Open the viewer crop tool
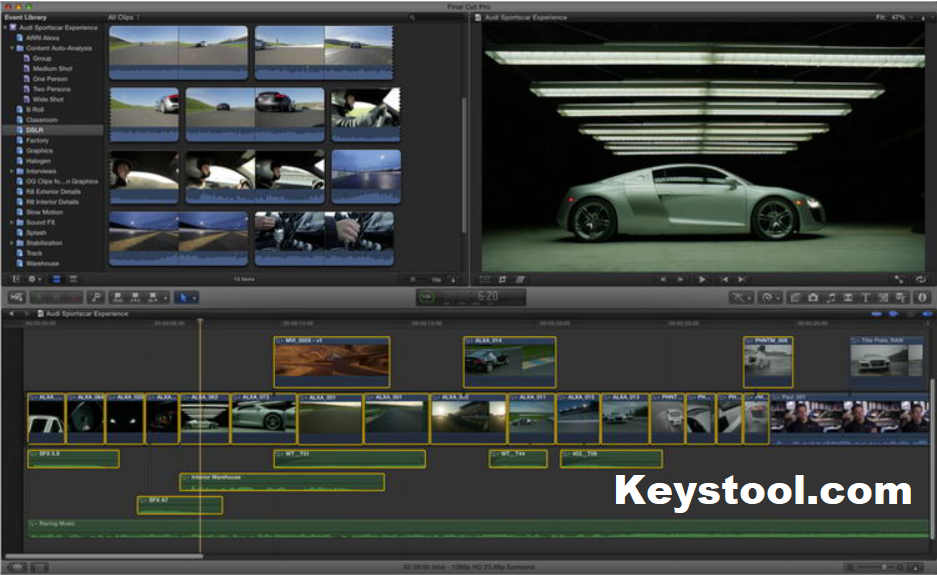Screen dimensions: 937x575 pyautogui.click(x=503, y=279)
